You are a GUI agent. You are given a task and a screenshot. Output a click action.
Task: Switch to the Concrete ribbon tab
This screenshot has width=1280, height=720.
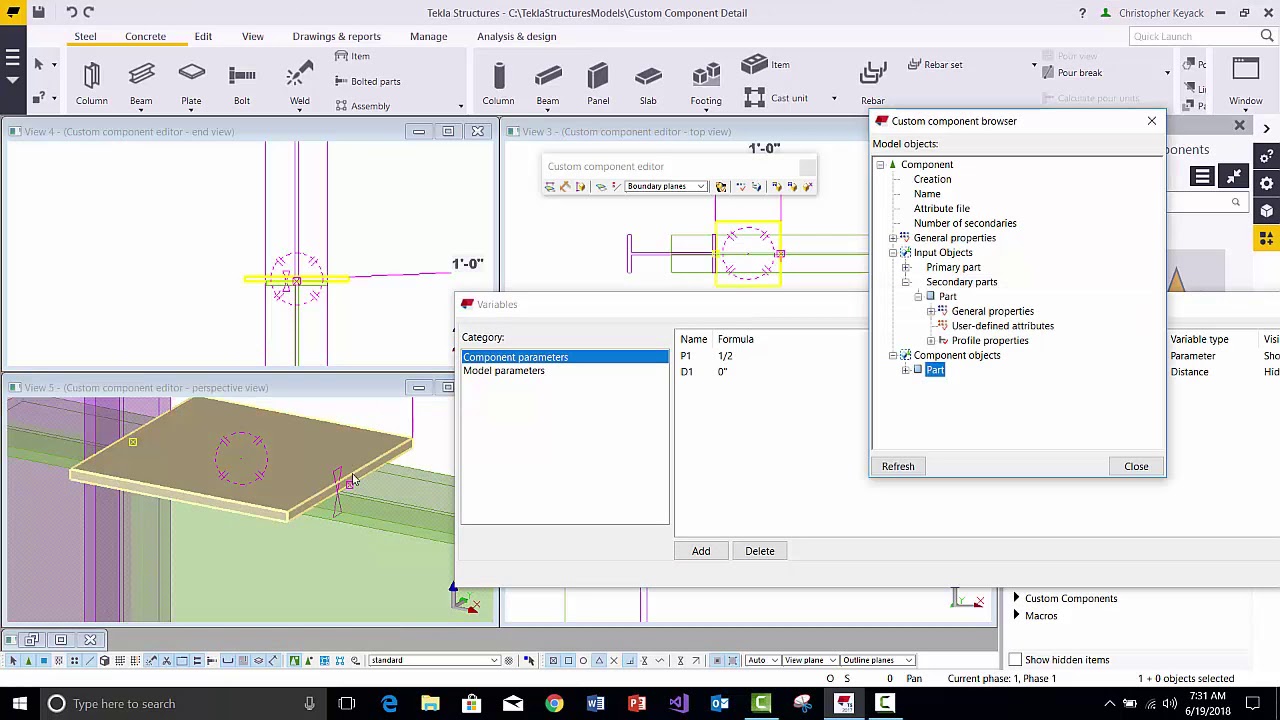145,36
